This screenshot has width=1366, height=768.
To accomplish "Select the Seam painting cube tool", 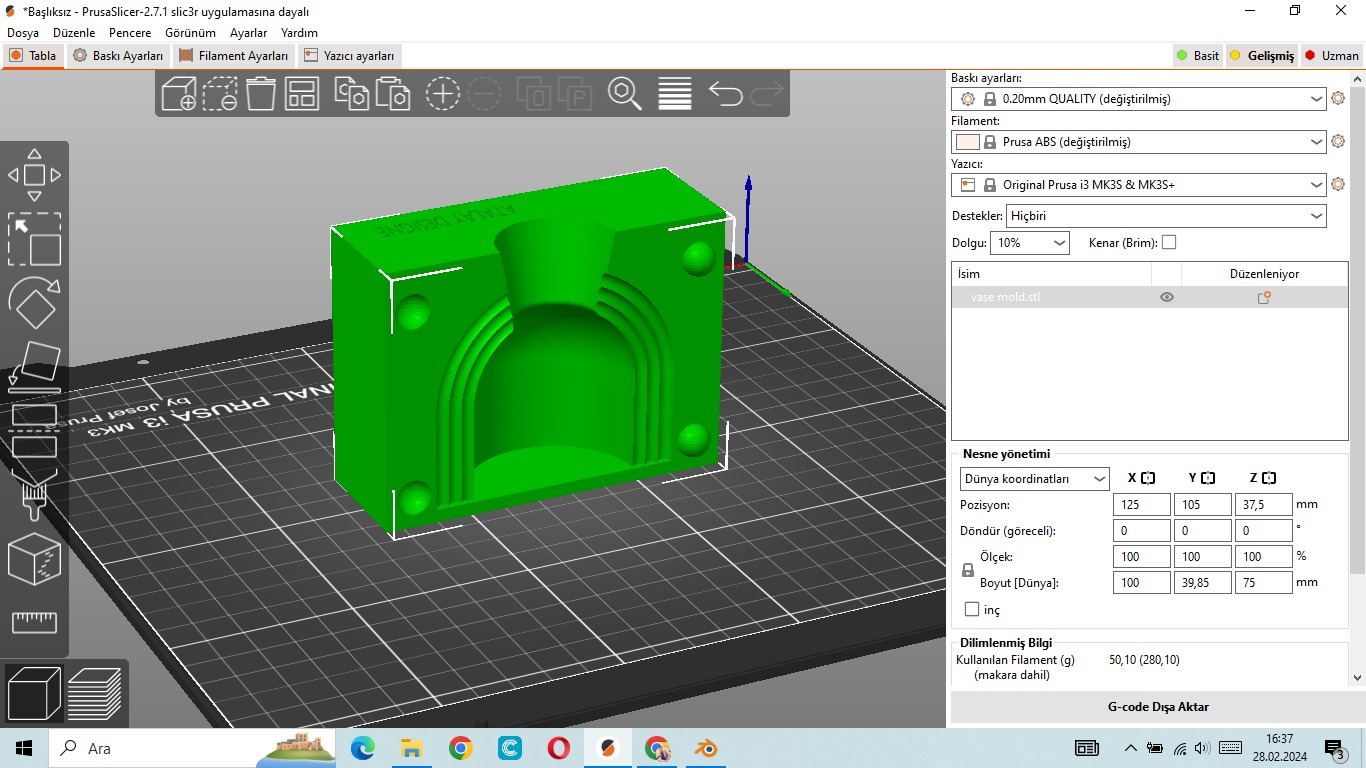I will [x=34, y=559].
